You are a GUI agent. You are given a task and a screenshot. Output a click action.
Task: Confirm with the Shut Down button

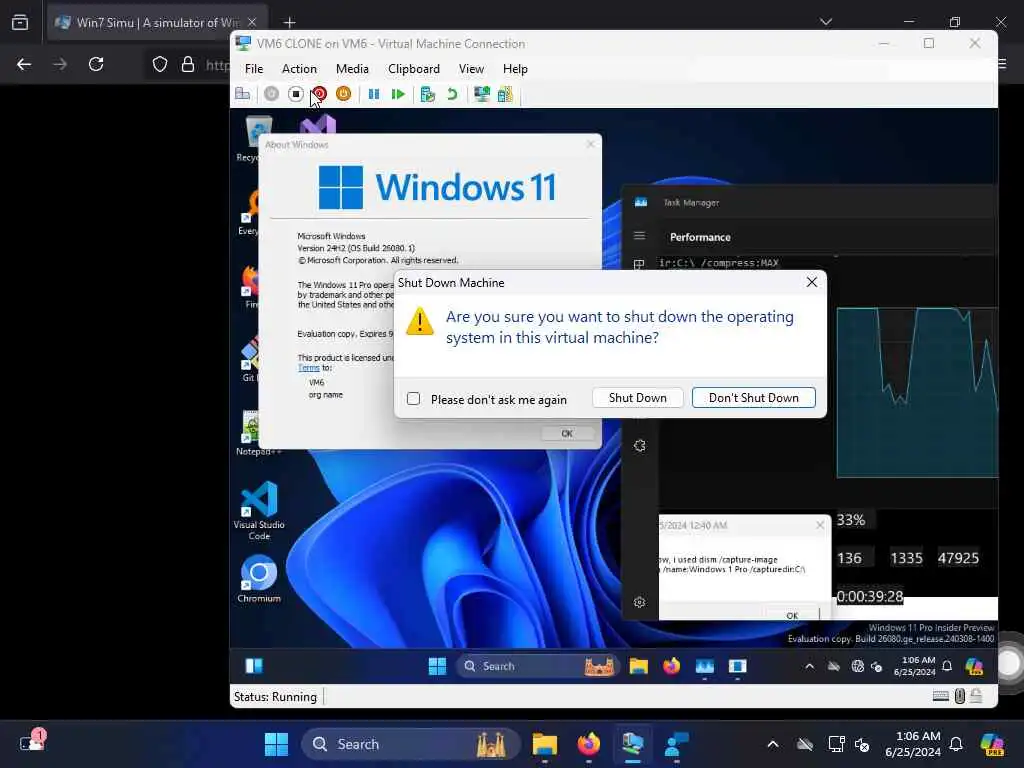[x=637, y=398]
